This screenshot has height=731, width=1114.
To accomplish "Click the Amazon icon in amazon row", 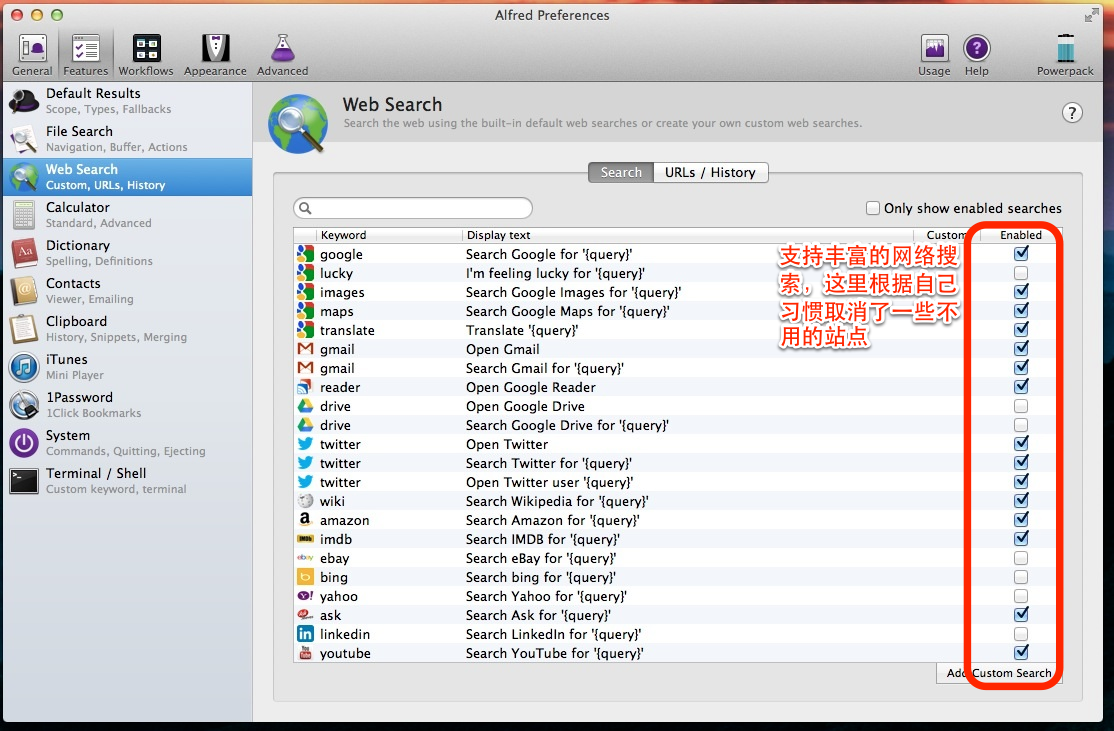I will (x=305, y=520).
